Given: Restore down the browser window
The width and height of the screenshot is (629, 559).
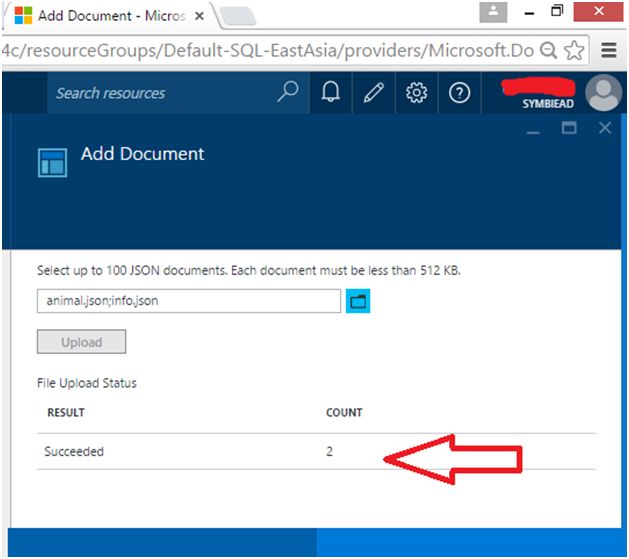Looking at the screenshot, I should point(557,11).
